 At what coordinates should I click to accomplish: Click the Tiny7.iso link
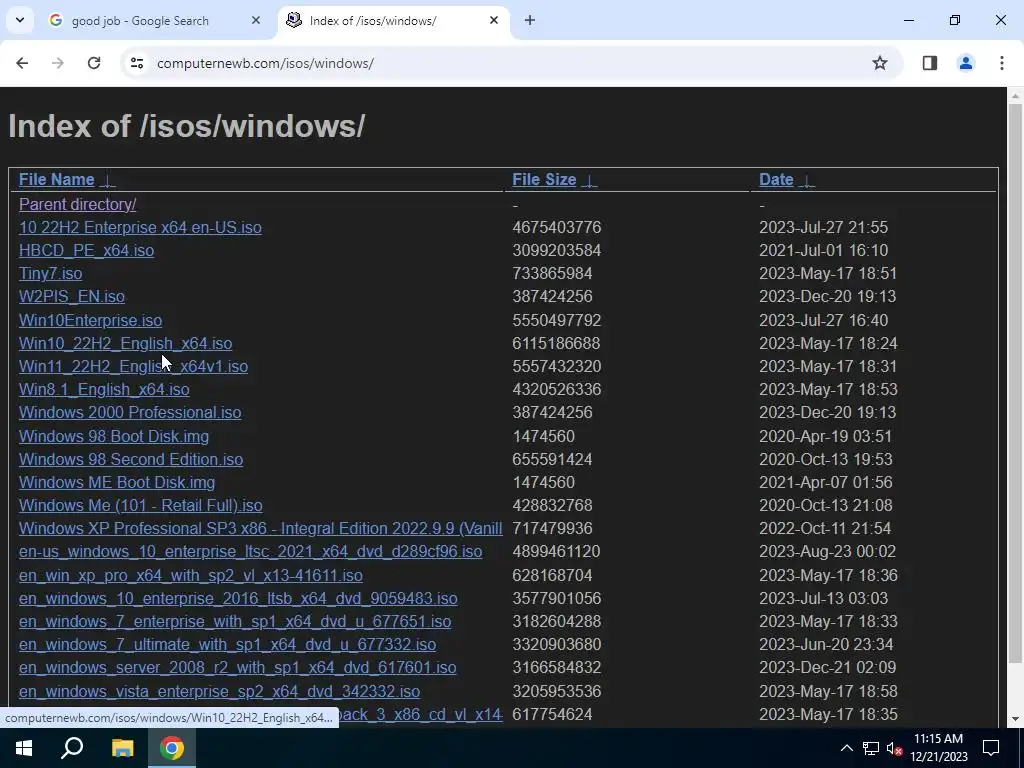(x=50, y=274)
